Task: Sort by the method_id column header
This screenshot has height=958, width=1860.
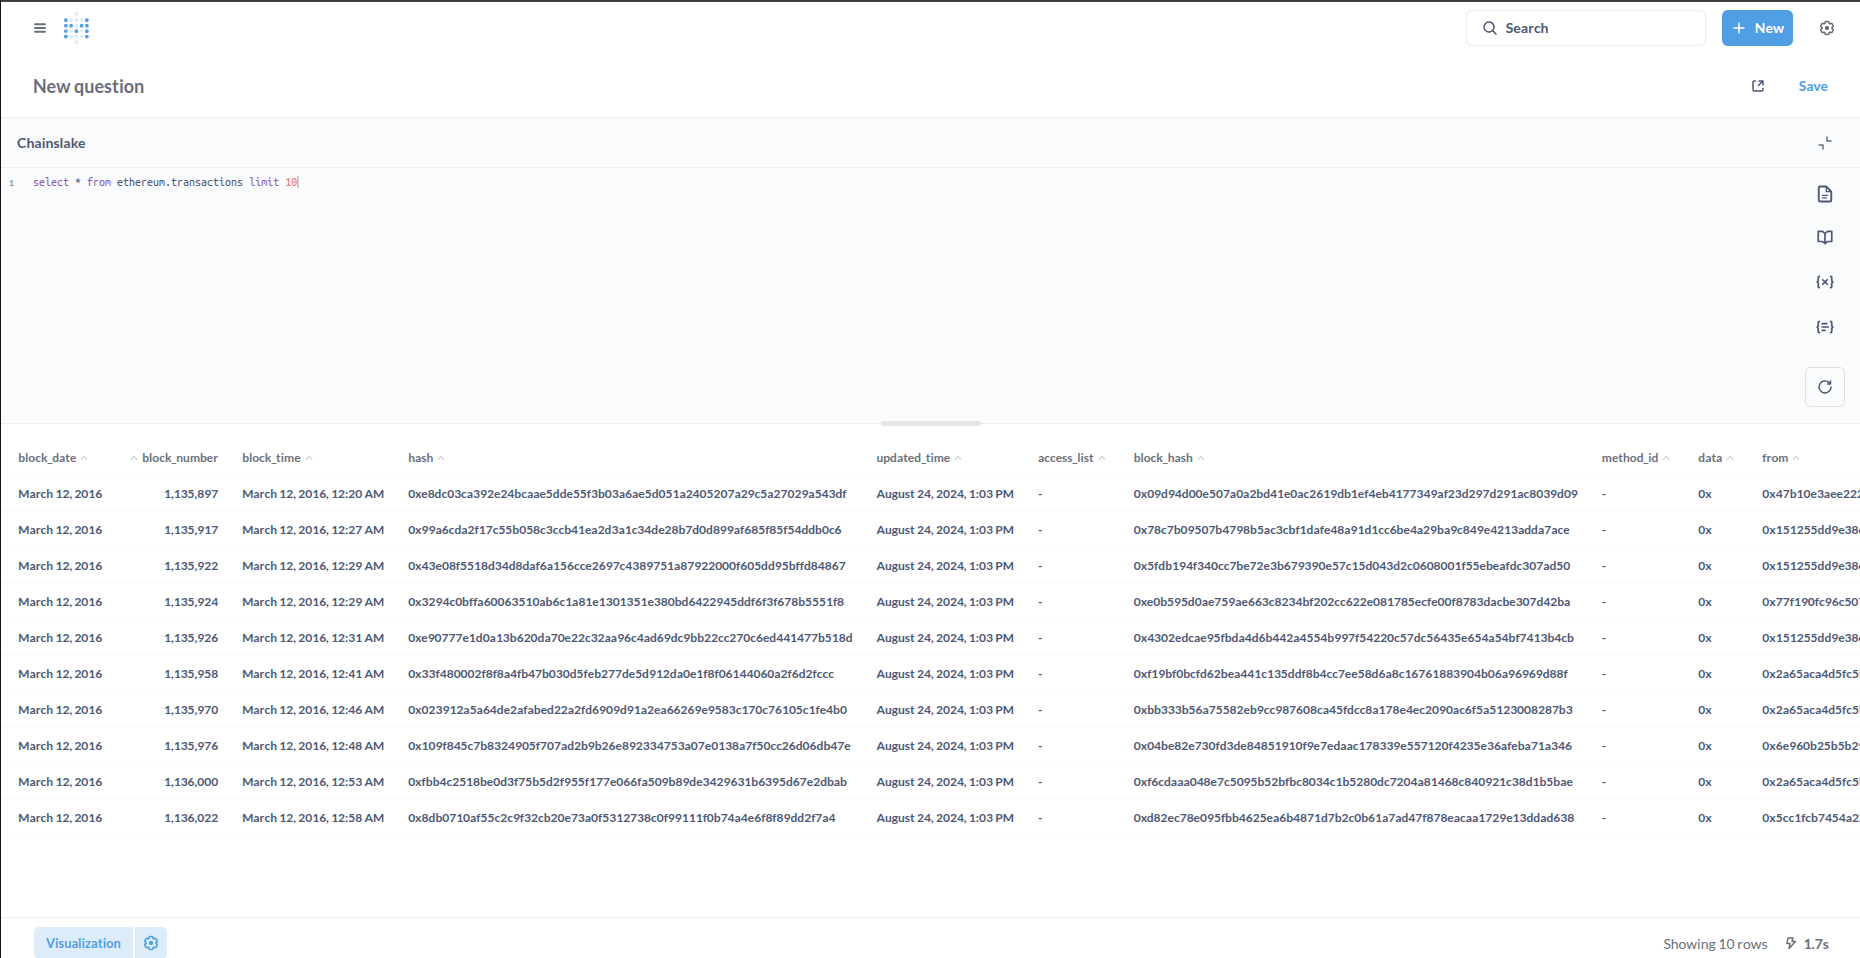Action: 1630,458
